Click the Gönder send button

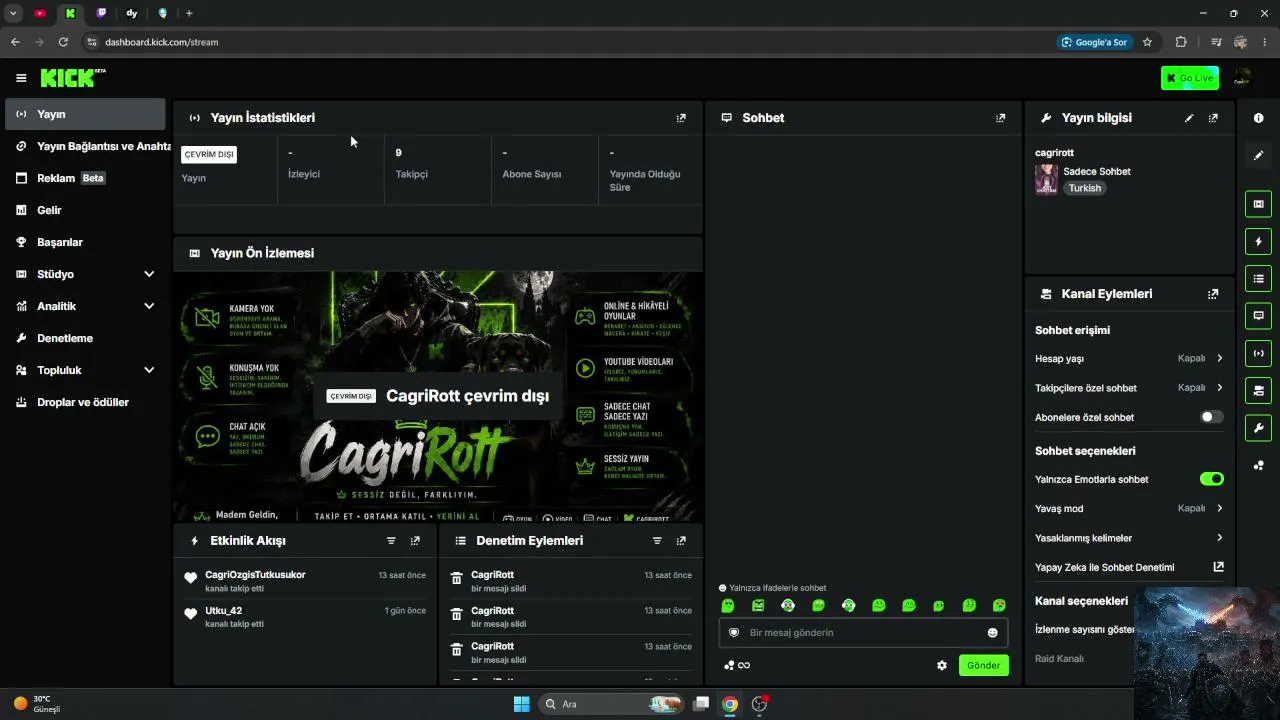(983, 665)
